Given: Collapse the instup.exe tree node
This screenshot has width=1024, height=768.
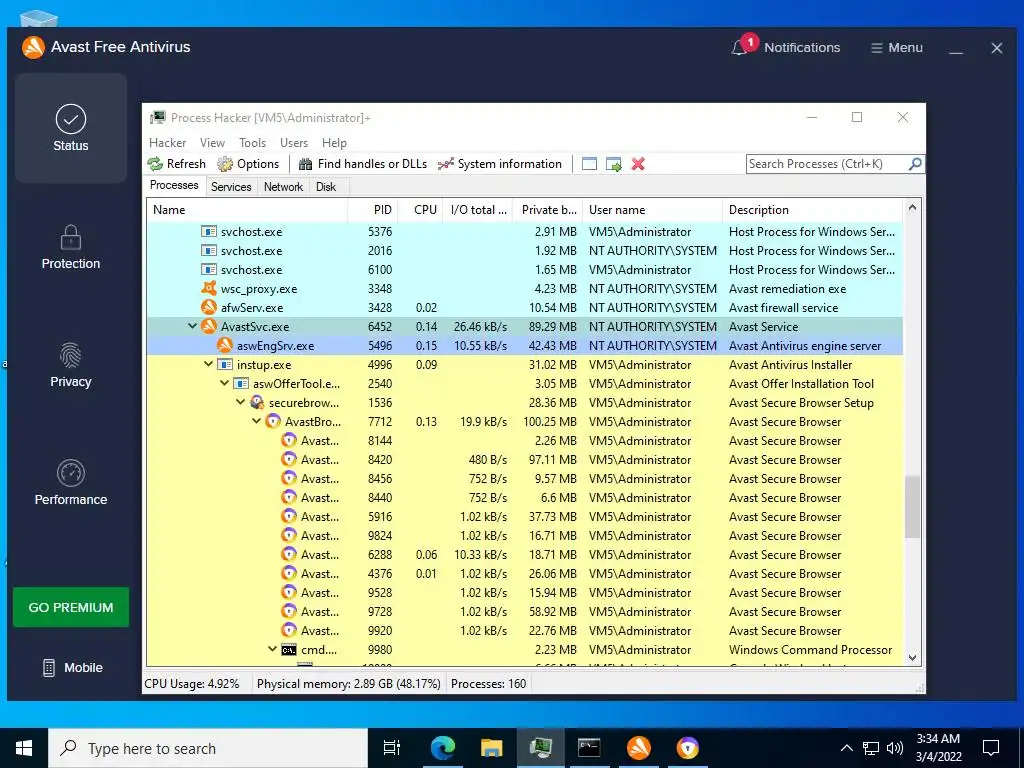Looking at the screenshot, I should click(208, 364).
